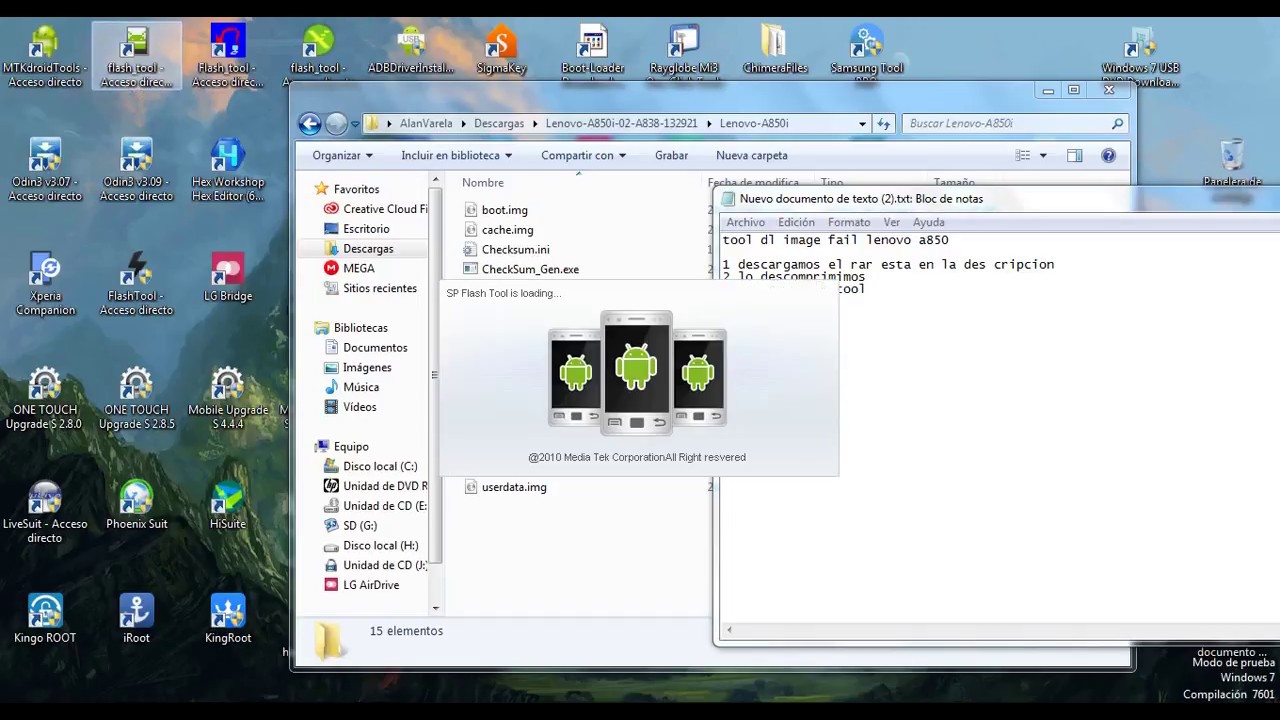This screenshot has height=720, width=1280.
Task: Launch Mobile Upgrade S 4.4.4 icon
Action: click(228, 399)
